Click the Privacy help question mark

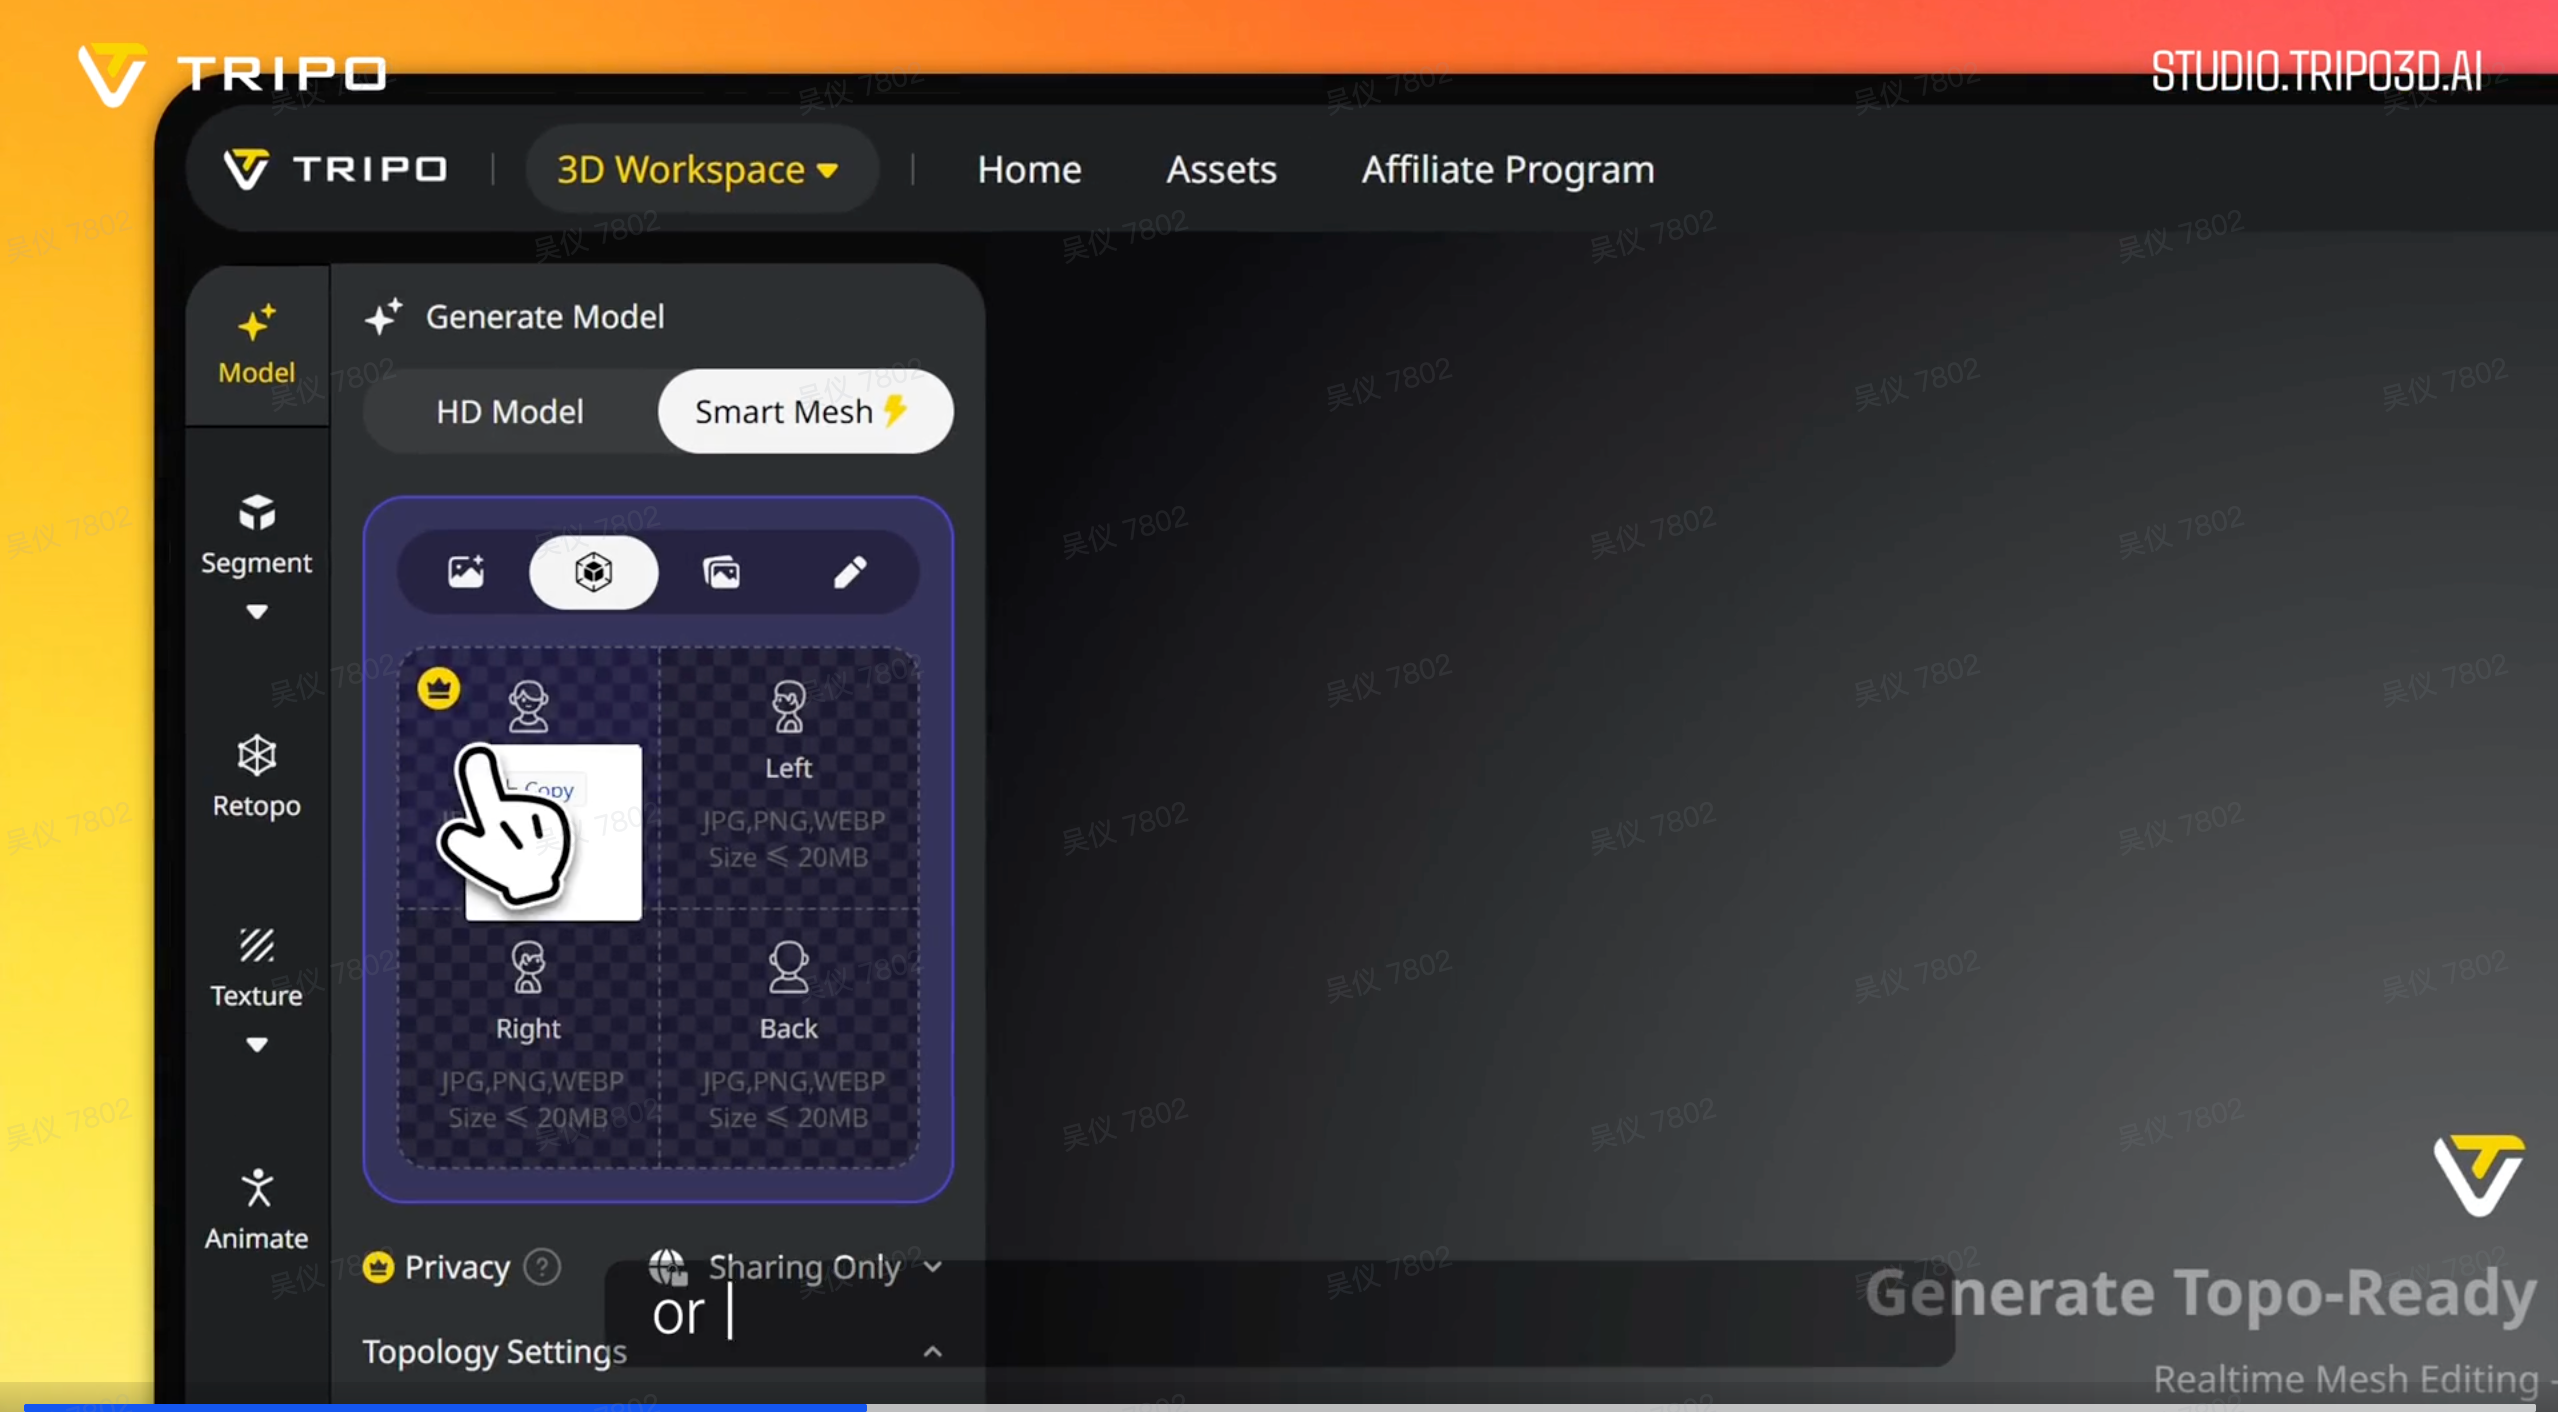click(543, 1267)
